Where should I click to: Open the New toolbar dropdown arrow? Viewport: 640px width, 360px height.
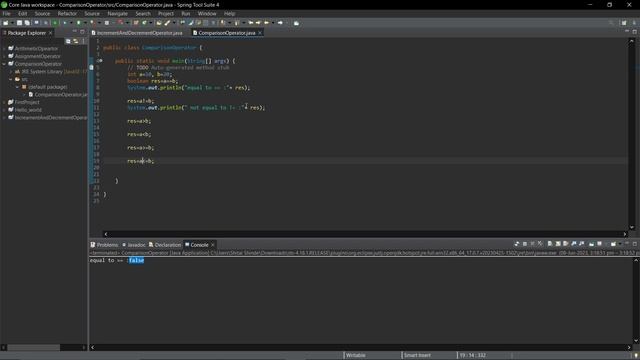click(12, 23)
